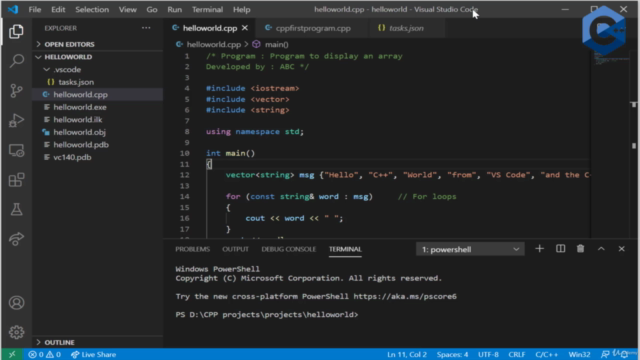
Task: Open the Testing flask icon
Action: (x=16, y=209)
